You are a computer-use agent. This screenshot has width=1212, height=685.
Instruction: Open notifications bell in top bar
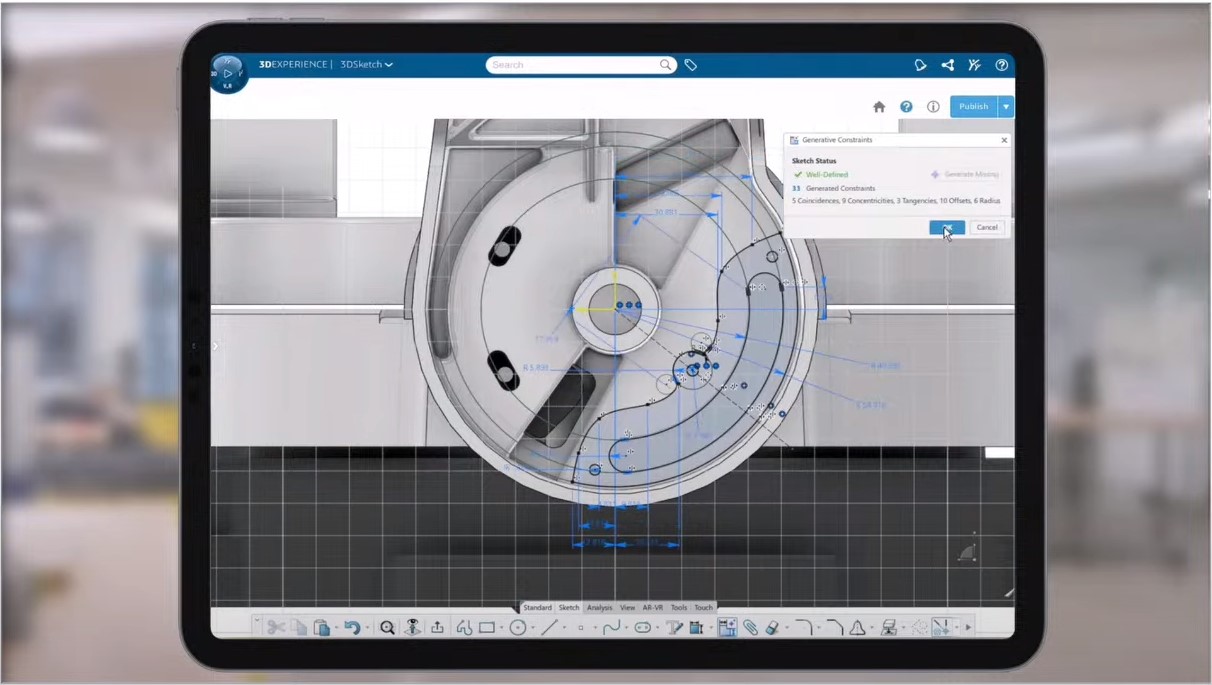920,65
